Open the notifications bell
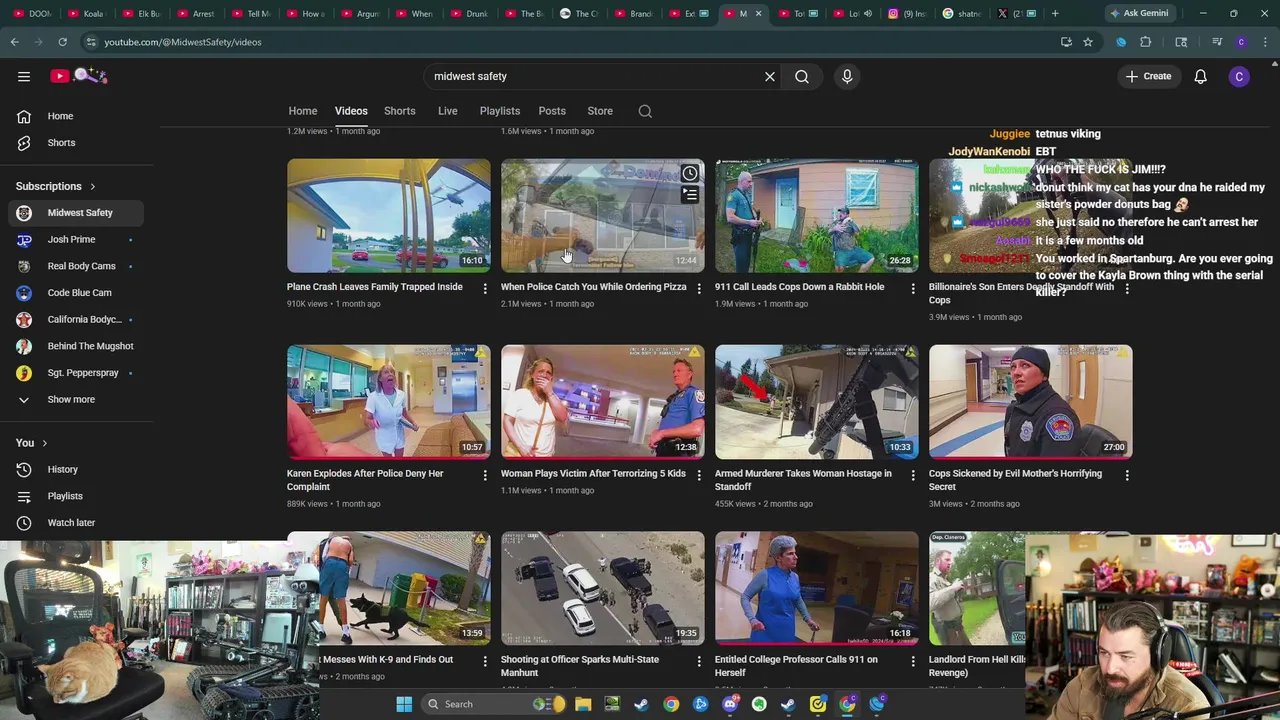This screenshot has width=1280, height=720. point(1200,76)
